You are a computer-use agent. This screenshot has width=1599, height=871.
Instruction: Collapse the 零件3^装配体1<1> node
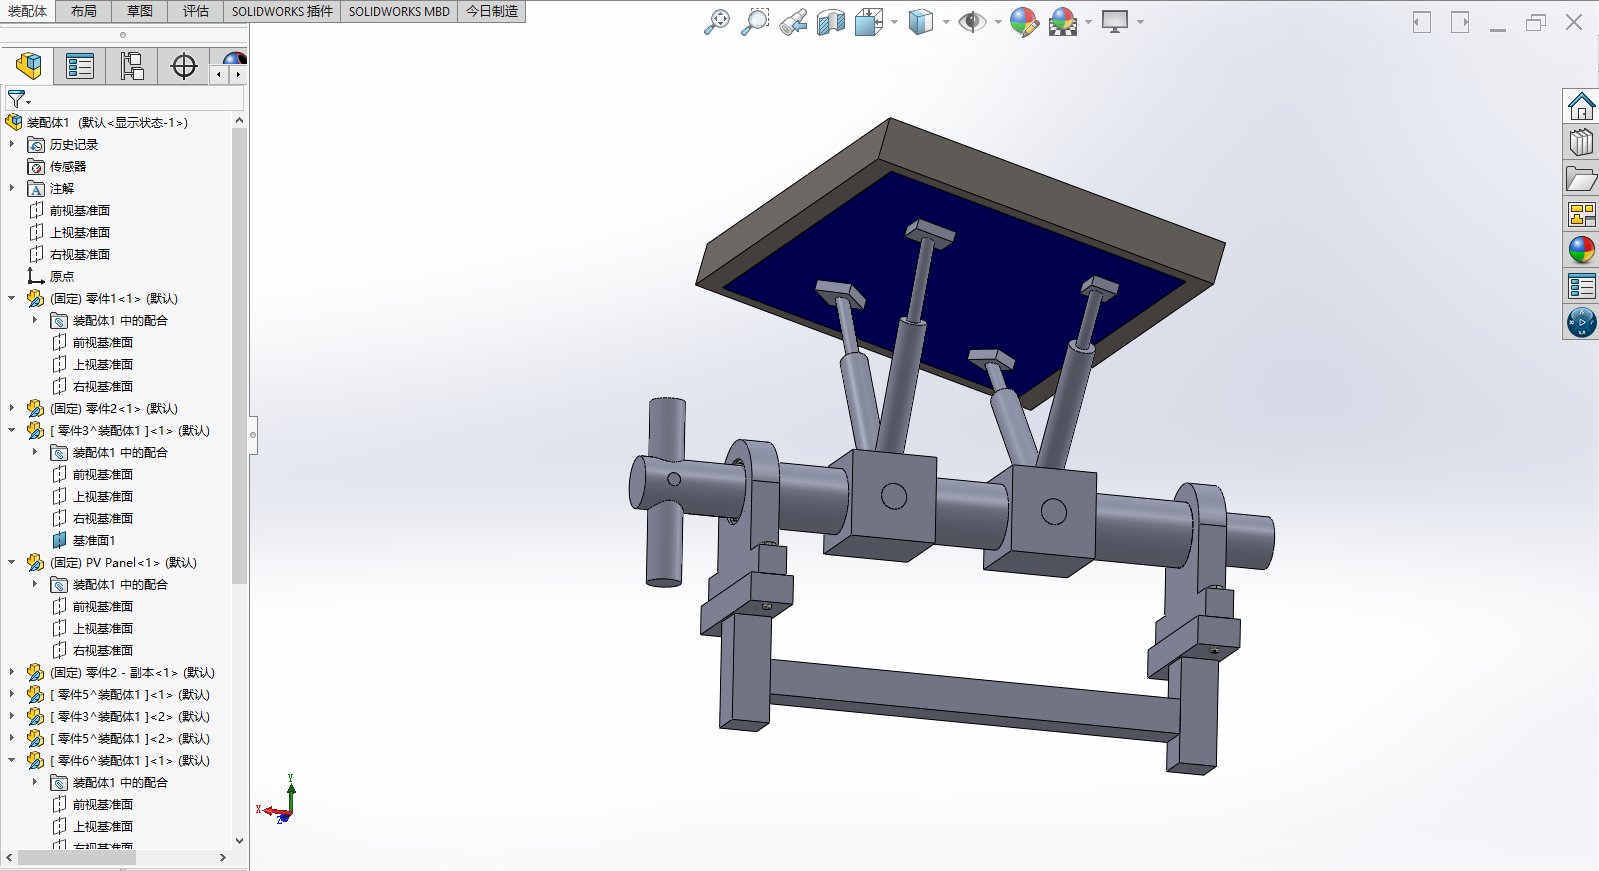tap(12, 430)
